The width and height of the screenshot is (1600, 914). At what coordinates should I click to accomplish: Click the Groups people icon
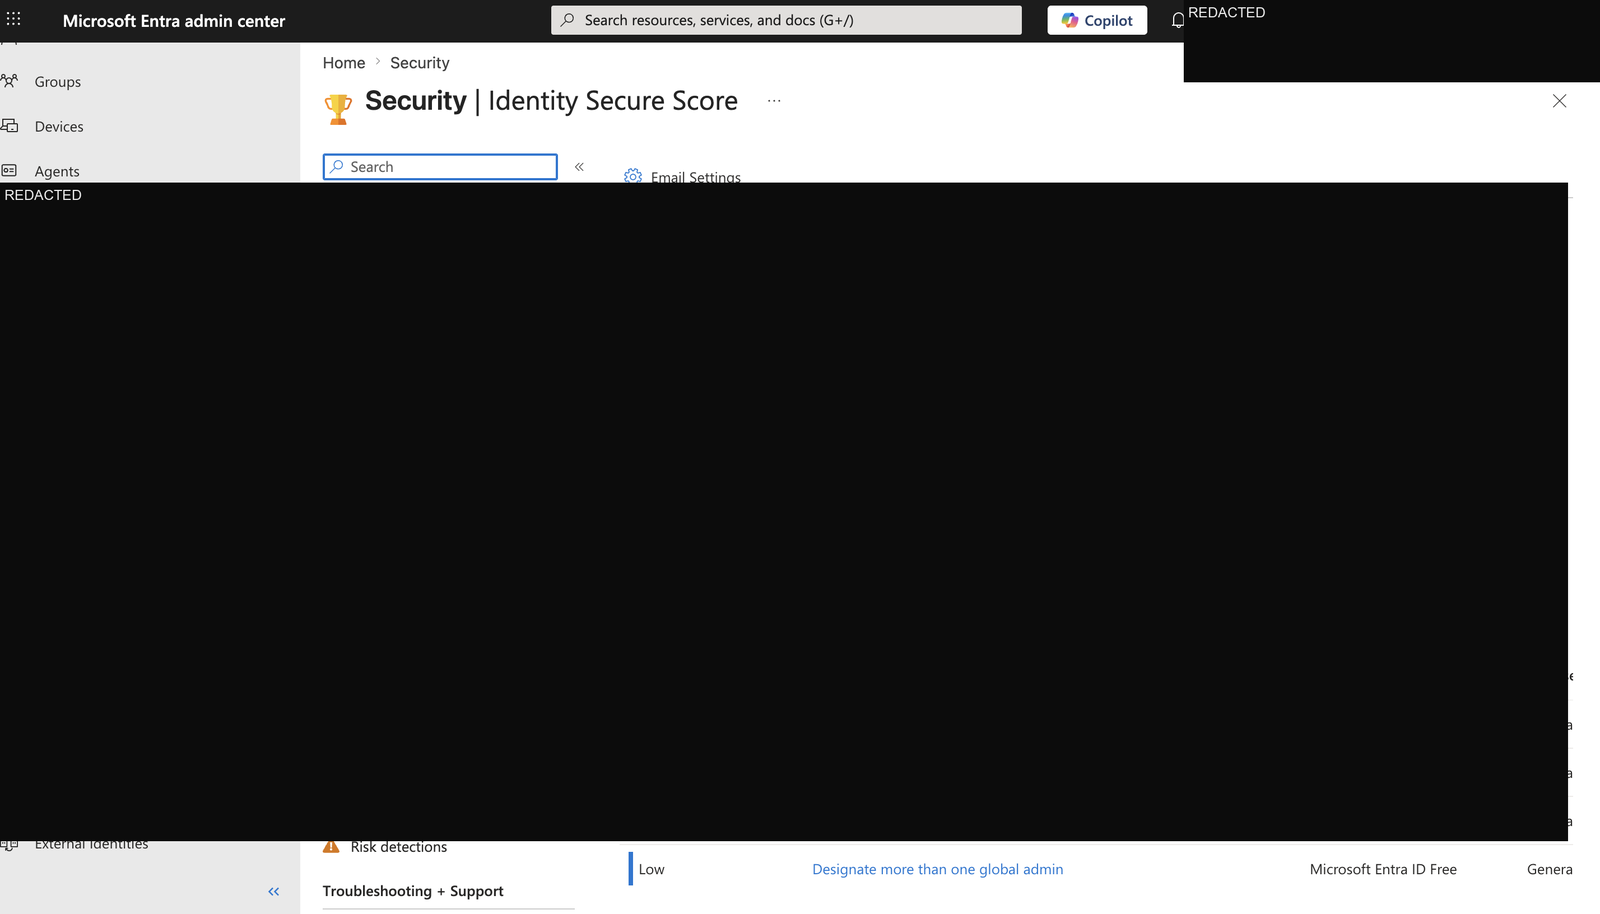[x=10, y=81]
